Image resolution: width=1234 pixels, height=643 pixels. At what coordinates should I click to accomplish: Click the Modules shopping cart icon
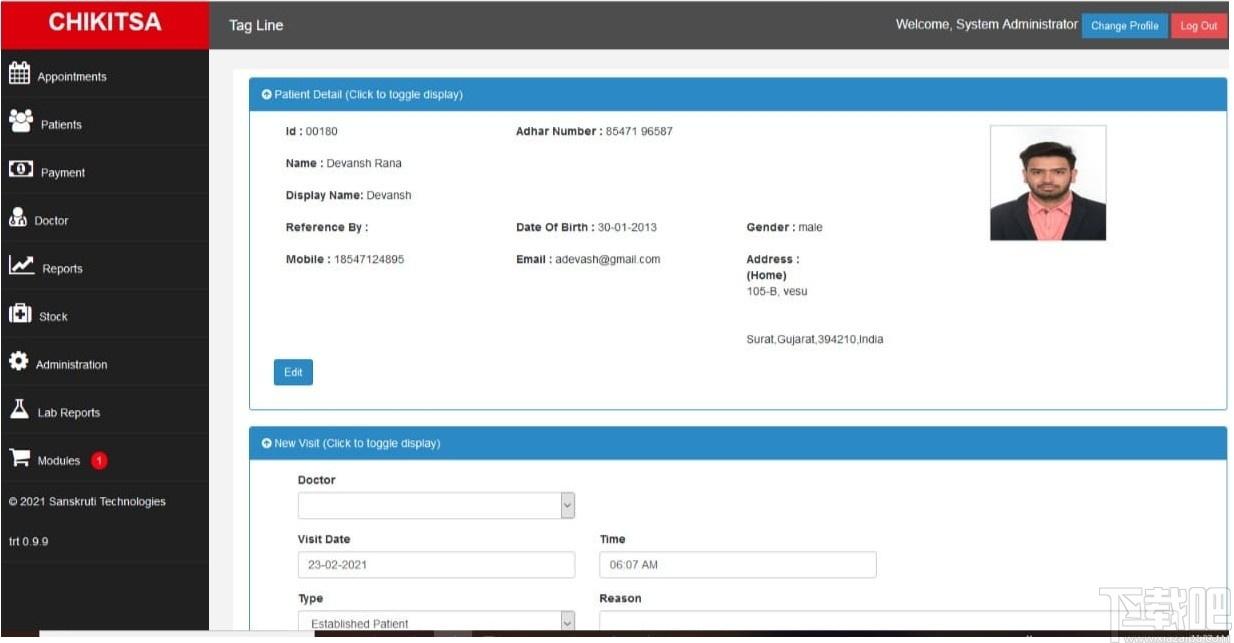click(x=19, y=457)
